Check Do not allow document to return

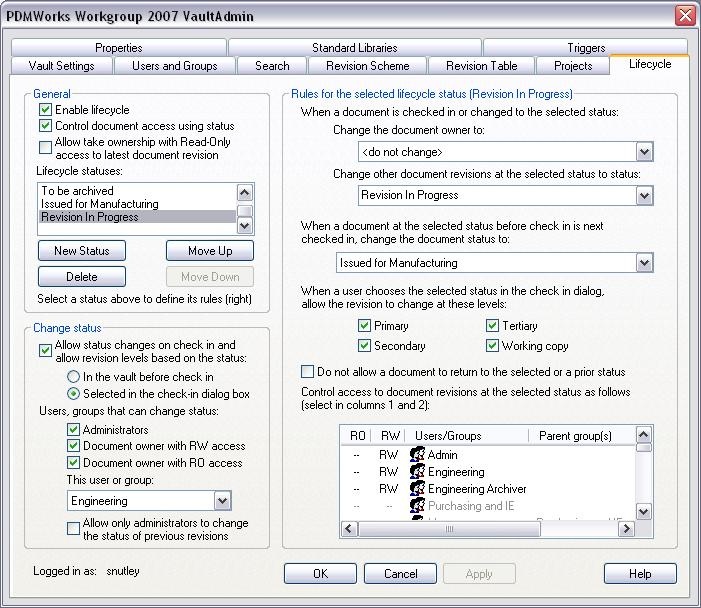click(307, 372)
